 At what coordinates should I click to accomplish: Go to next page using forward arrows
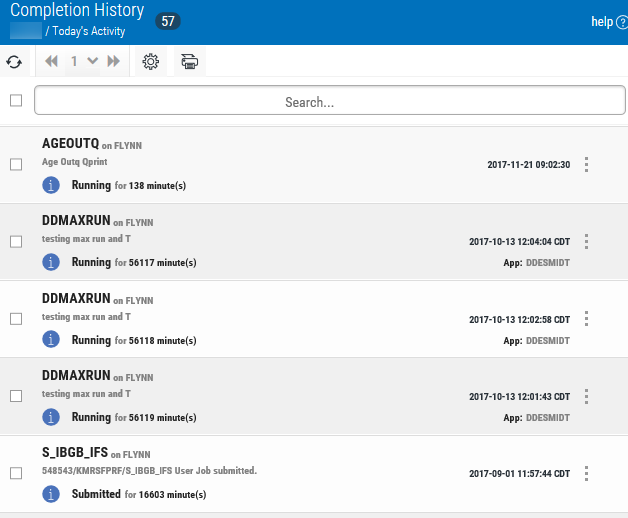pos(113,62)
